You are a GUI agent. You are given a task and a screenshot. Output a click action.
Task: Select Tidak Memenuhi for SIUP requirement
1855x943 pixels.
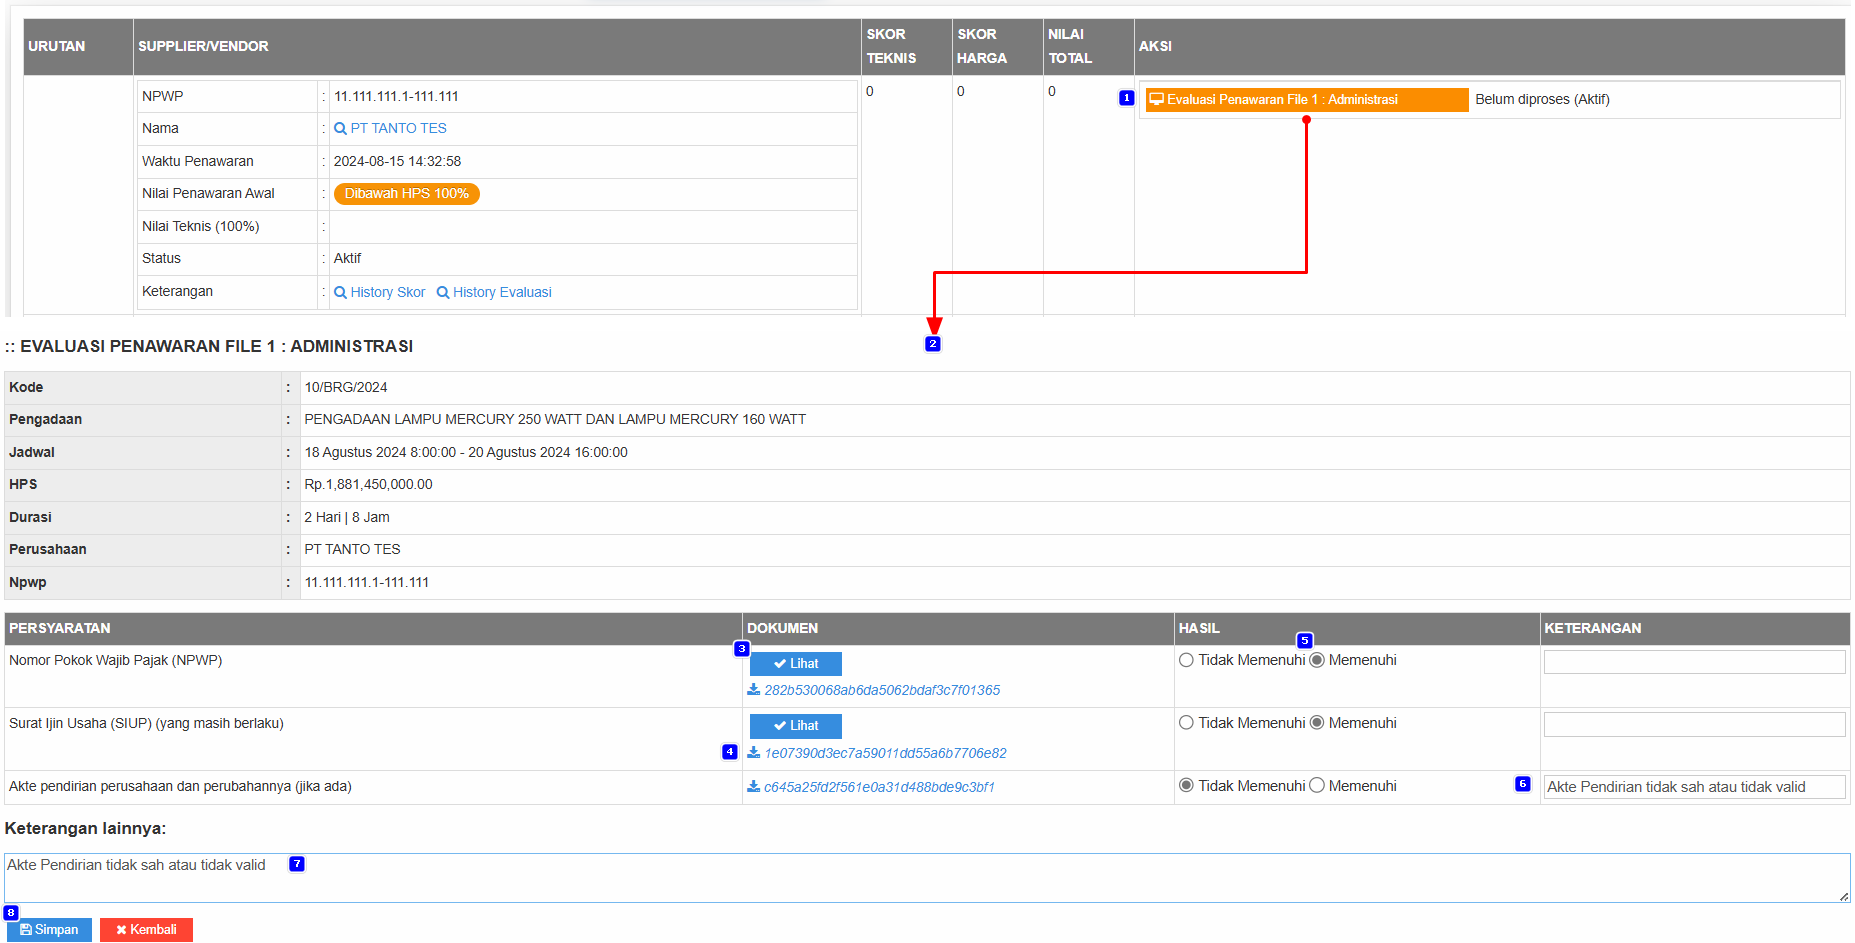click(x=1186, y=723)
